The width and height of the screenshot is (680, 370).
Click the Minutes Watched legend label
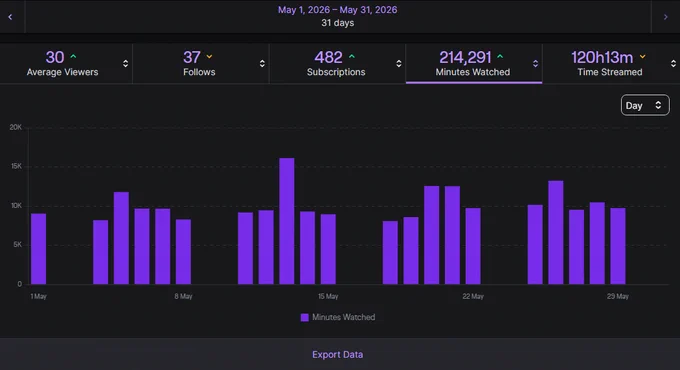click(x=343, y=318)
